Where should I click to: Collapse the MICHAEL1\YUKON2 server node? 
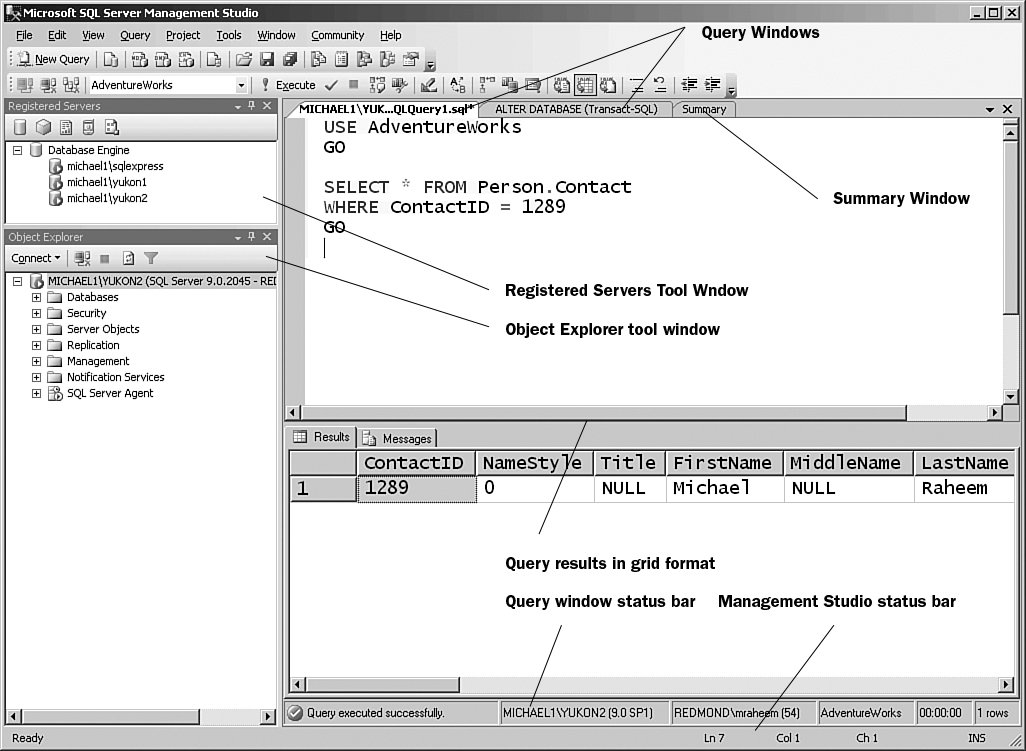click(18, 281)
